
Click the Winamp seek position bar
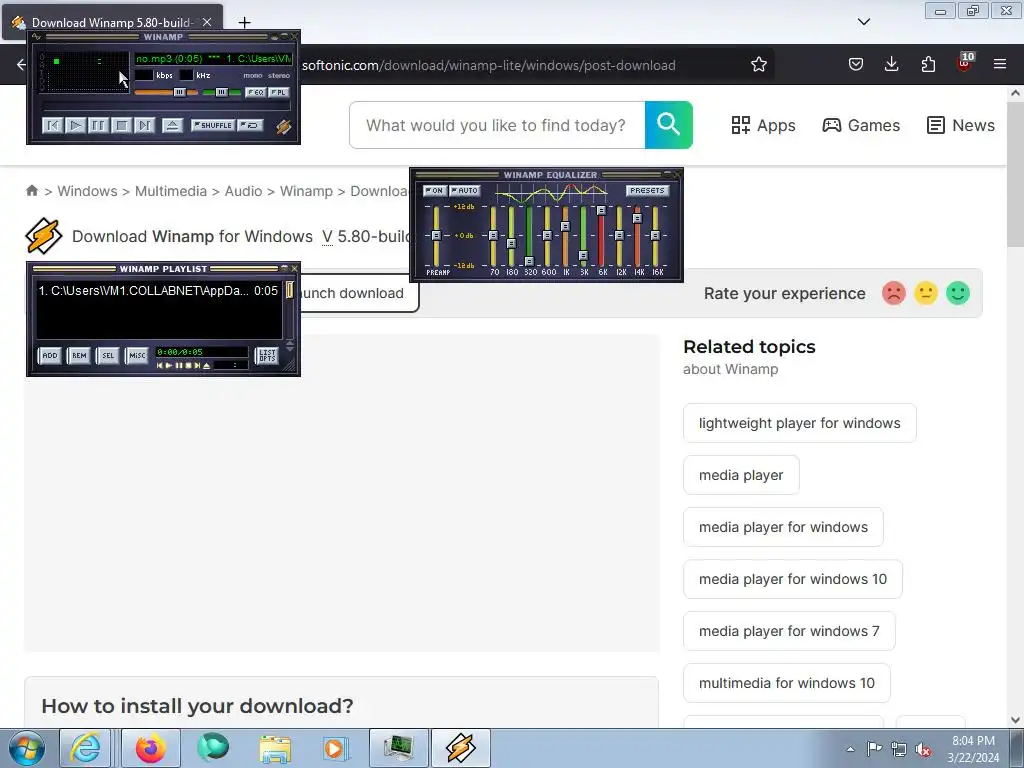[x=165, y=106]
